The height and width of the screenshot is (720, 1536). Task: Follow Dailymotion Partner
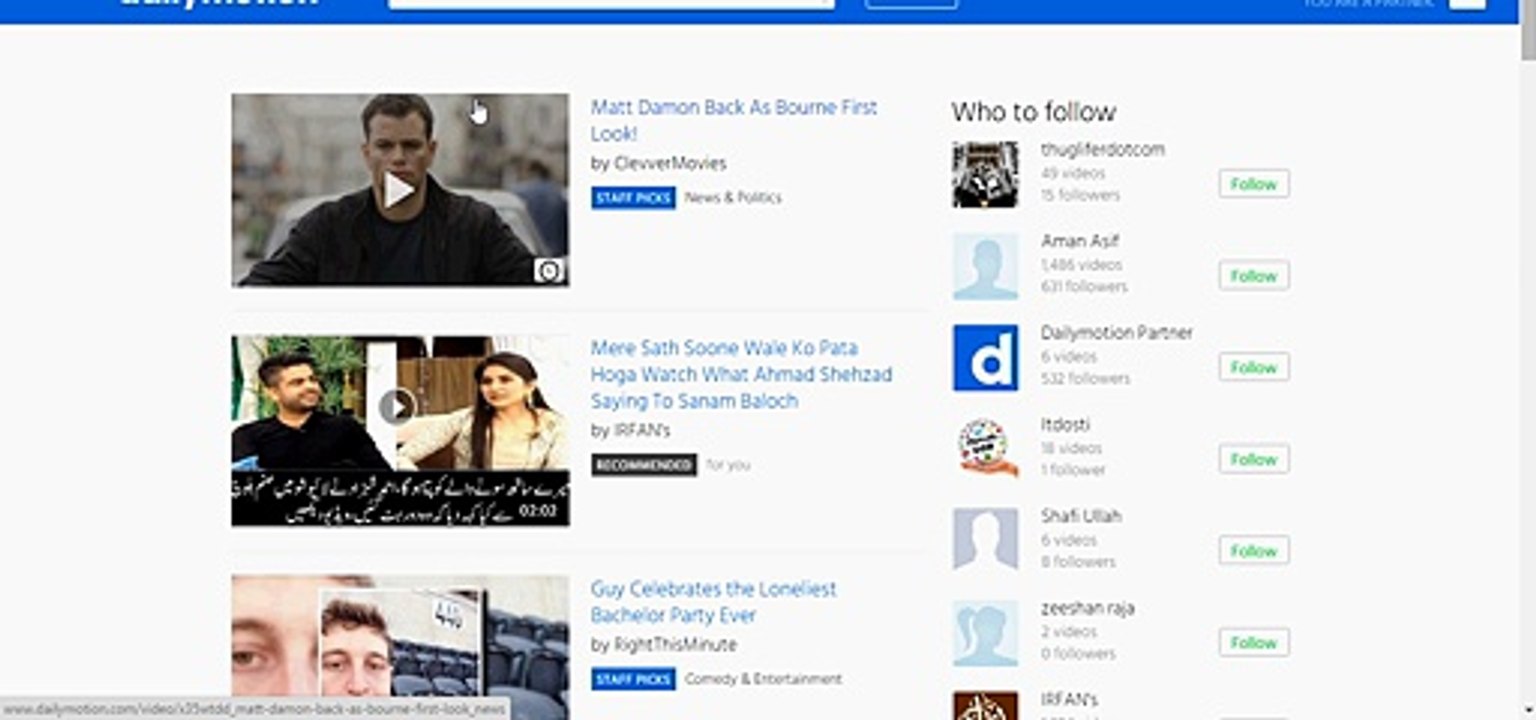1254,367
